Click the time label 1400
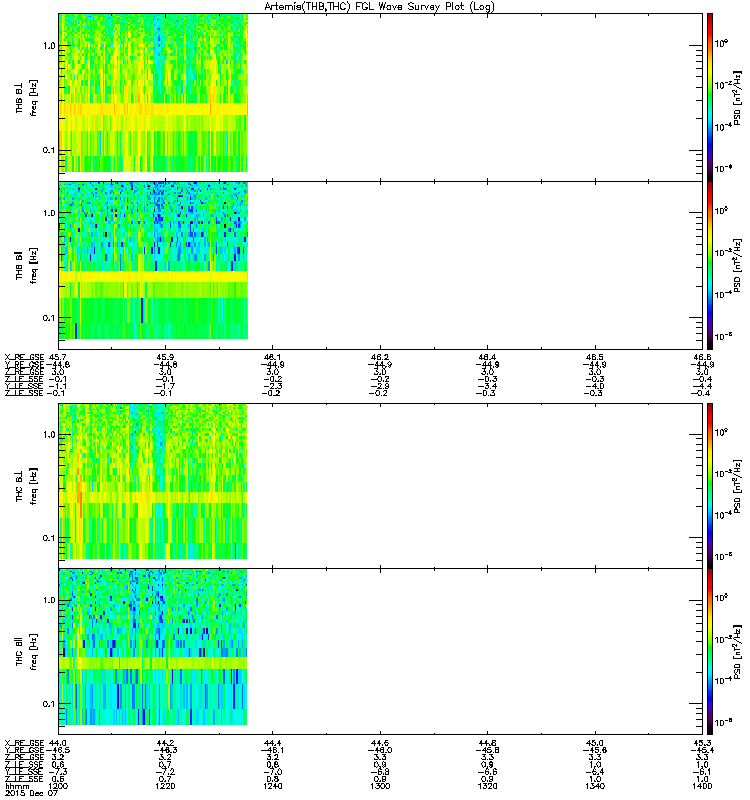Viewport: 750px width, 800px height. click(702, 786)
